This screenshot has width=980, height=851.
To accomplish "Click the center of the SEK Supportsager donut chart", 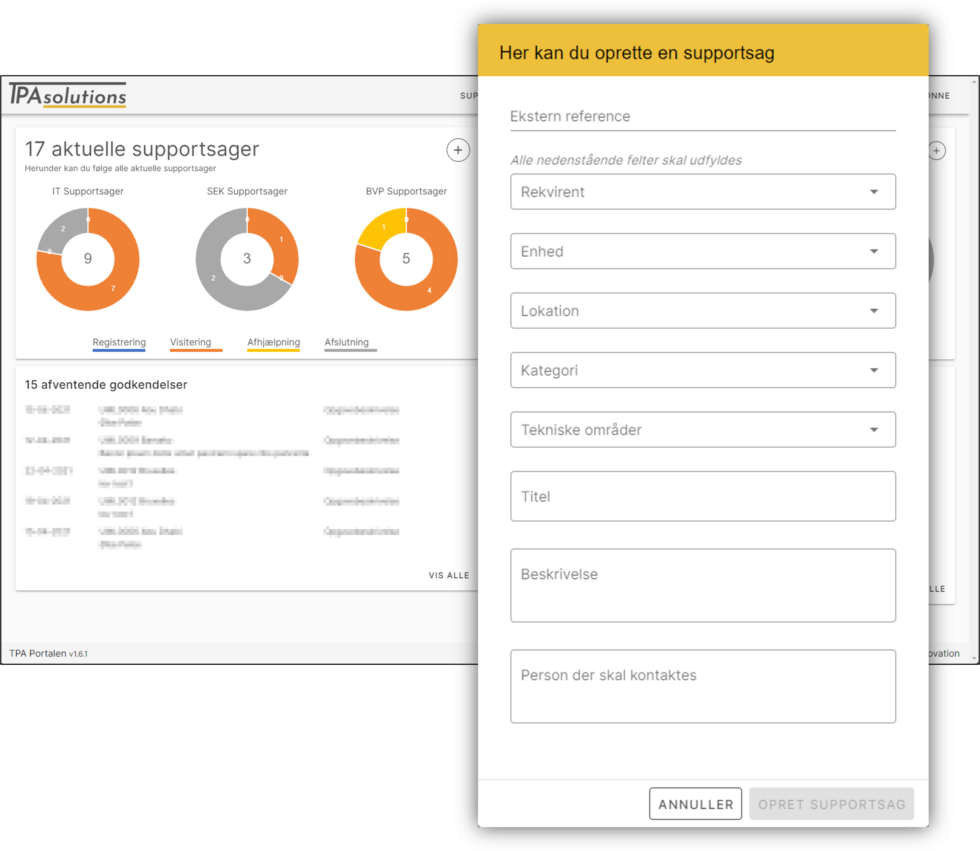I will pos(247,259).
